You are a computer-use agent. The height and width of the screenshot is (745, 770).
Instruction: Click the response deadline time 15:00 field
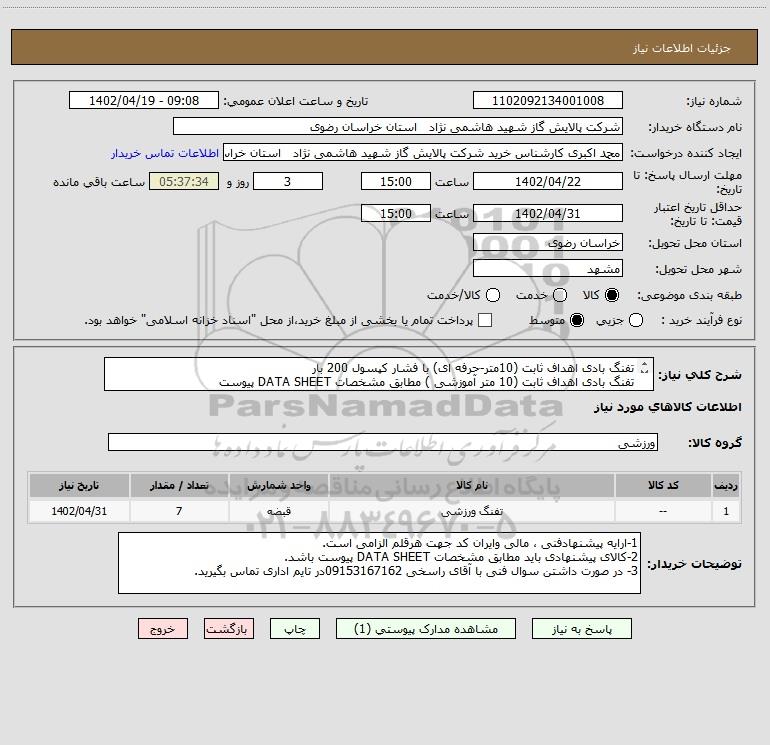coord(396,181)
